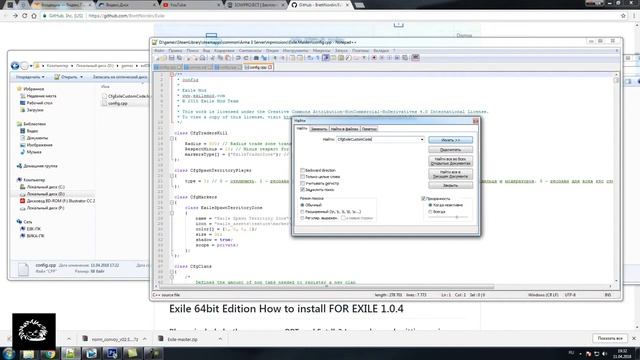Click Показать все in the downloads bar
This screenshot has width=640, height=360.
click(x=610, y=338)
